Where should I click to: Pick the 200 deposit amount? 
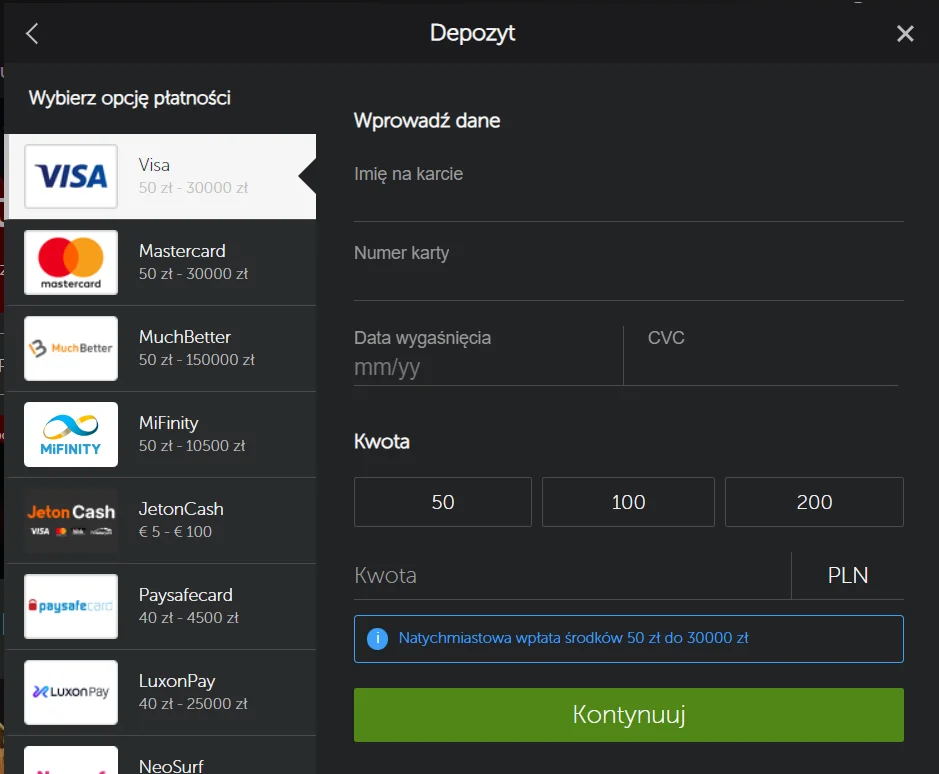pos(814,501)
